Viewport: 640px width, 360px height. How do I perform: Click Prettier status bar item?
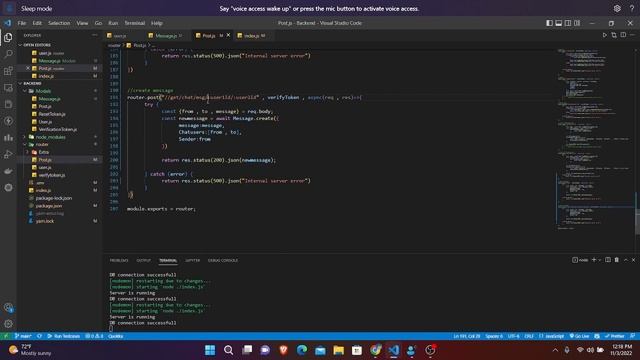coord(615,336)
